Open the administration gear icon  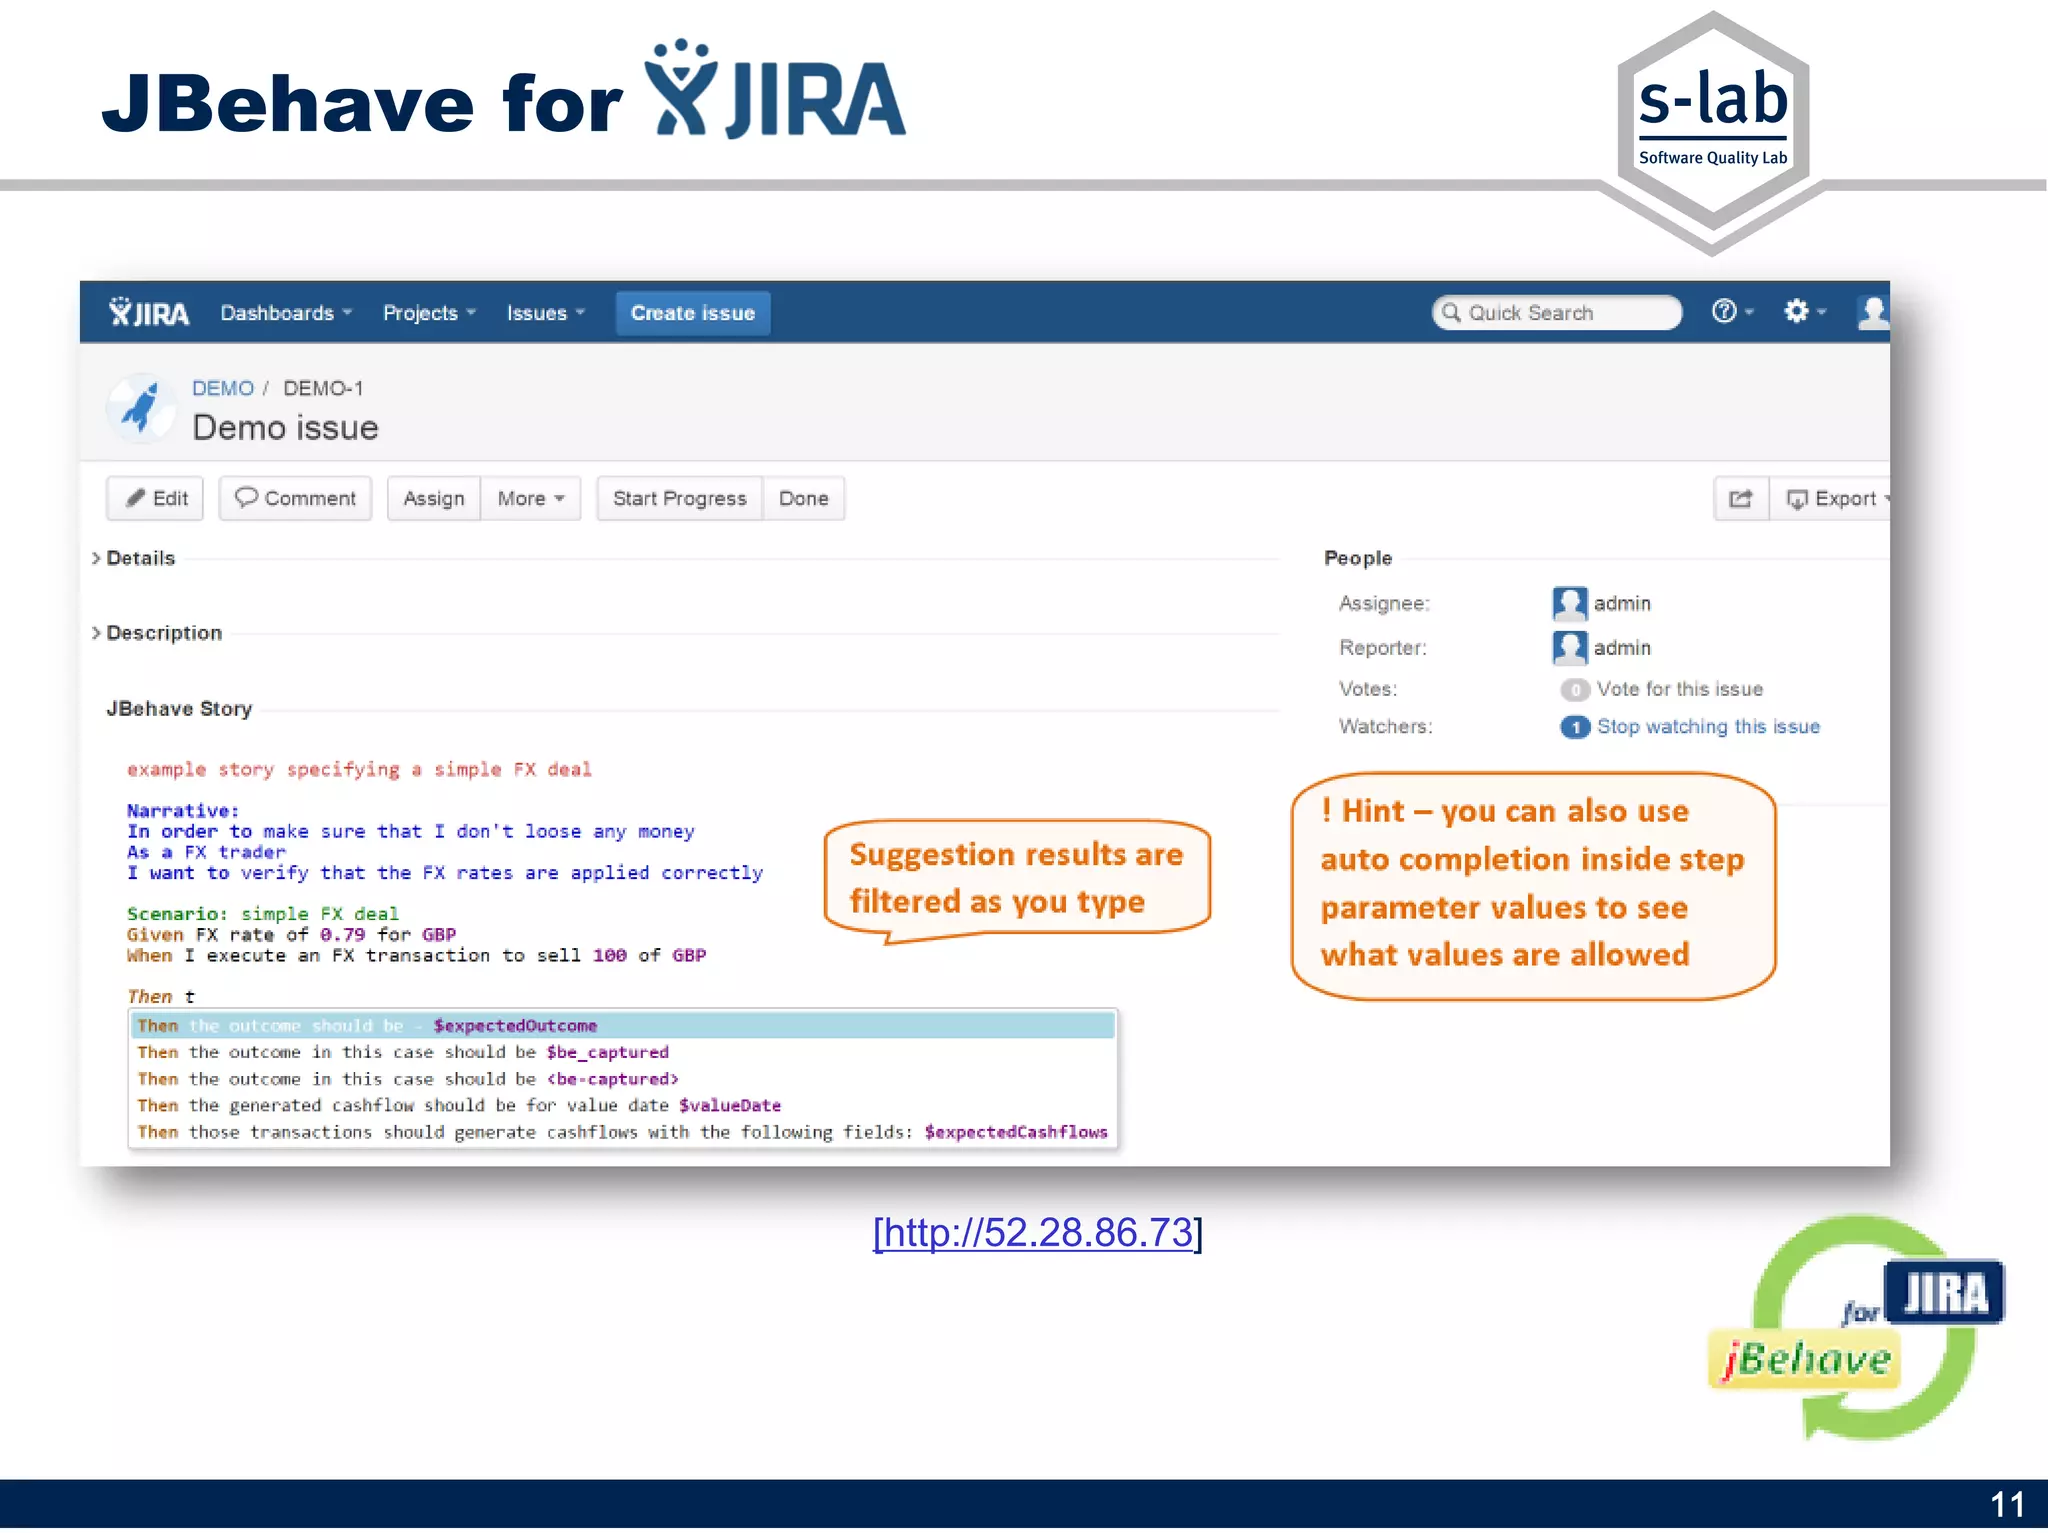click(1797, 312)
